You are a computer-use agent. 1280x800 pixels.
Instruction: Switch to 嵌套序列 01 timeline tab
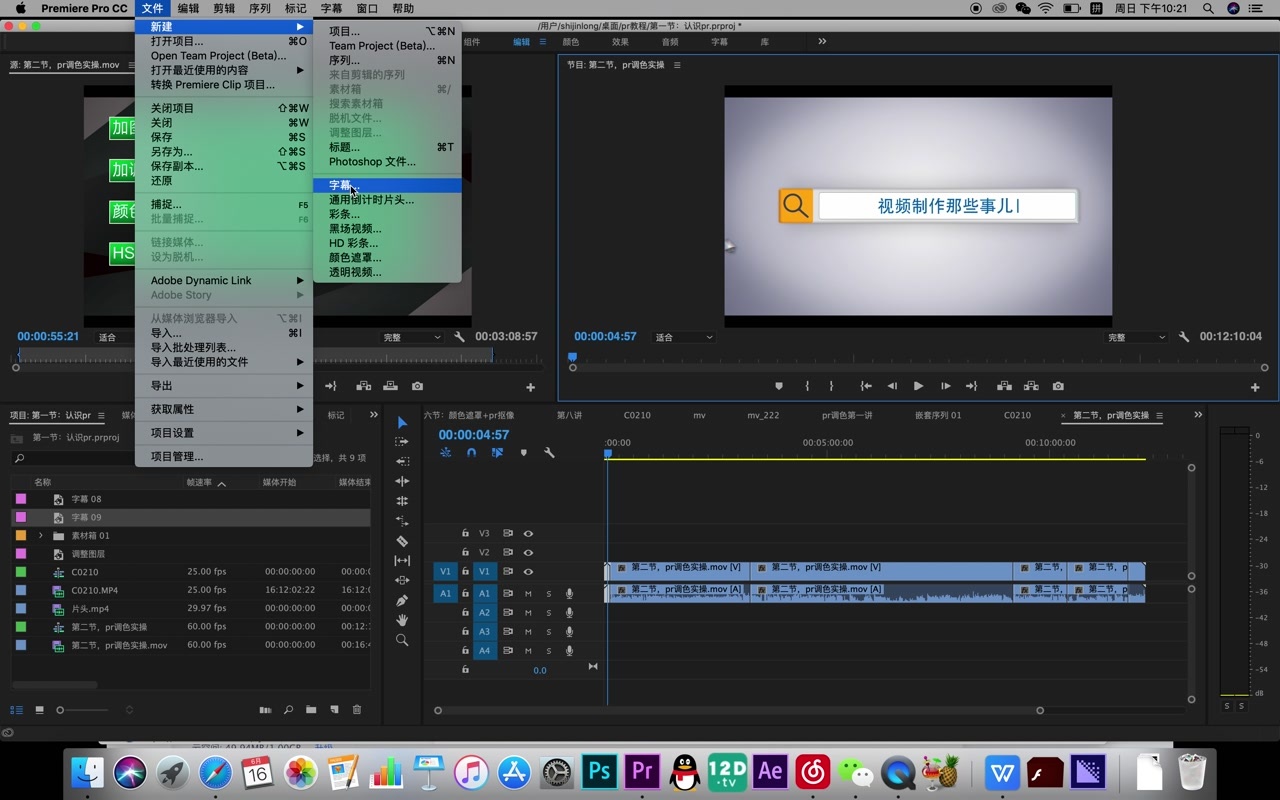tap(938, 415)
